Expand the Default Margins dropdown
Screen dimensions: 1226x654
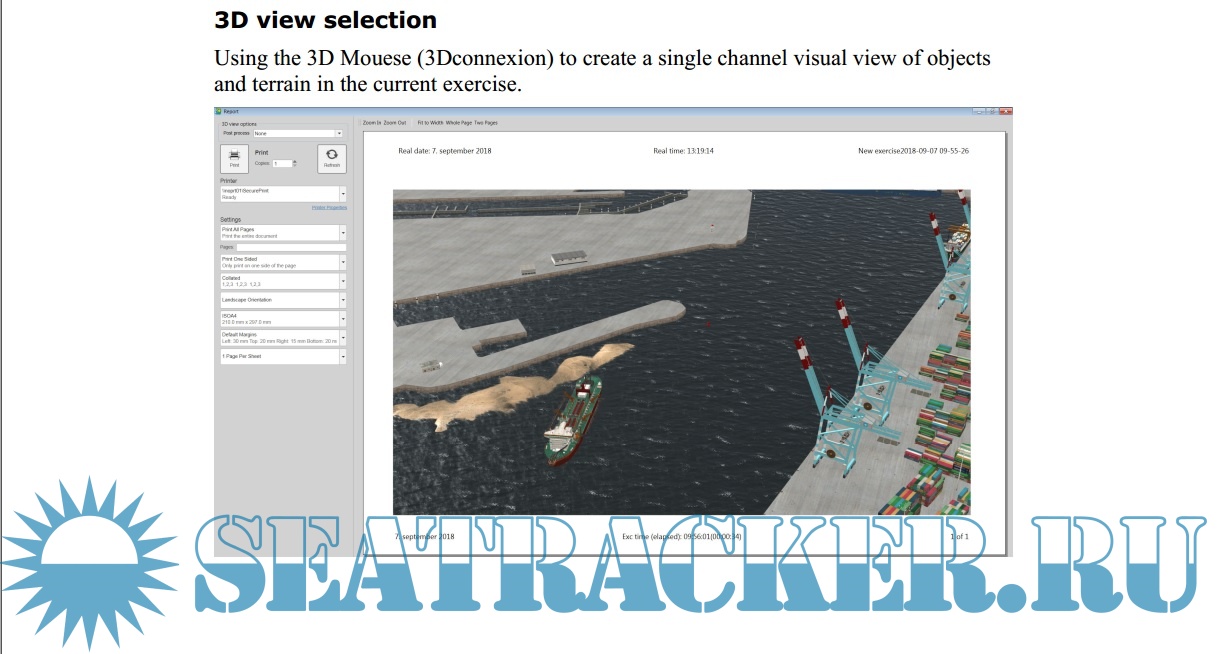[343, 338]
